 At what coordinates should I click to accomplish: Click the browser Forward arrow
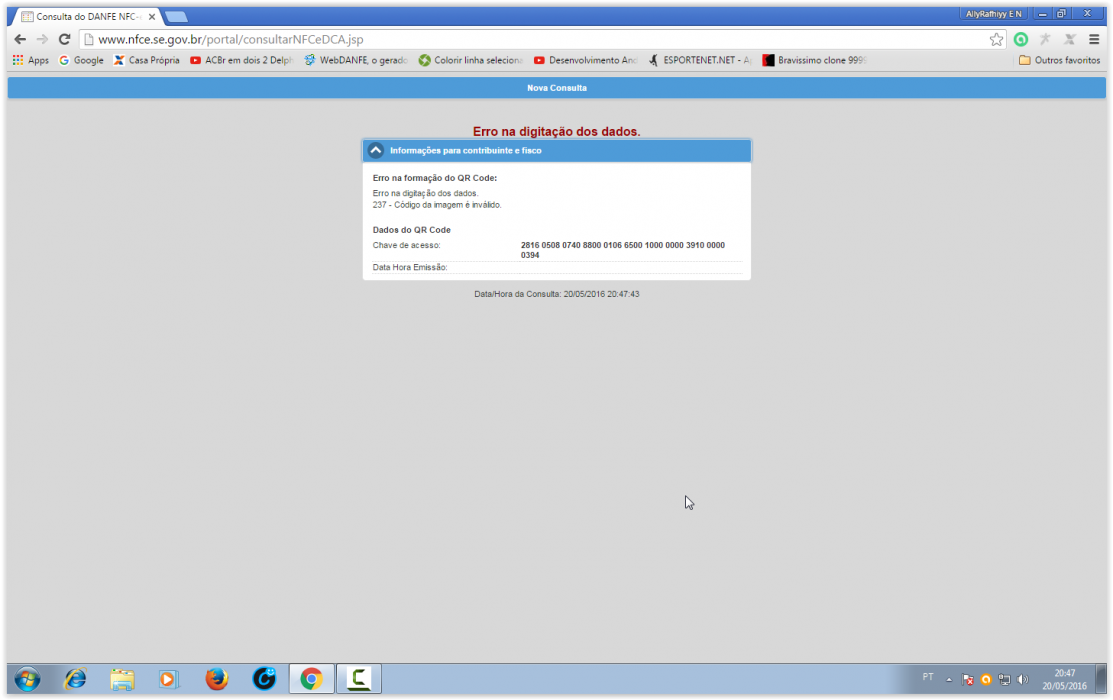(42, 40)
